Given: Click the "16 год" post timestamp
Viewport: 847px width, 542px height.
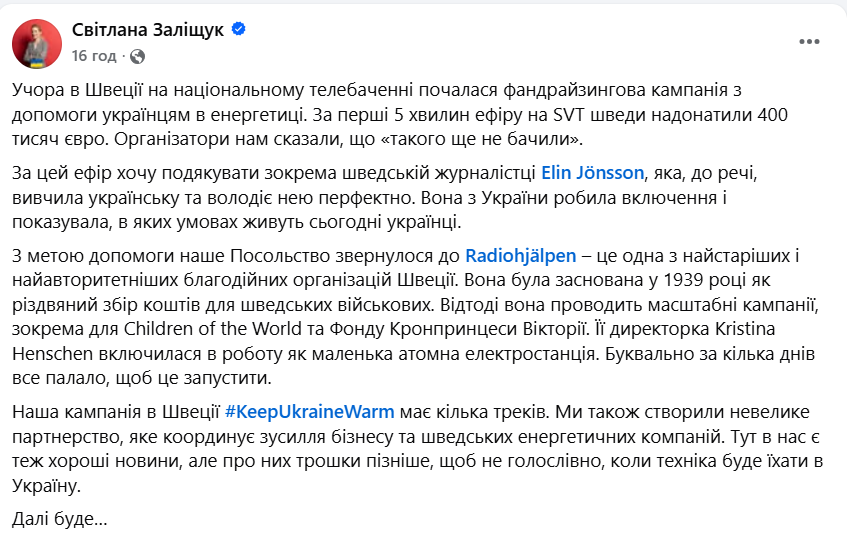Looking at the screenshot, I should pos(94,56).
